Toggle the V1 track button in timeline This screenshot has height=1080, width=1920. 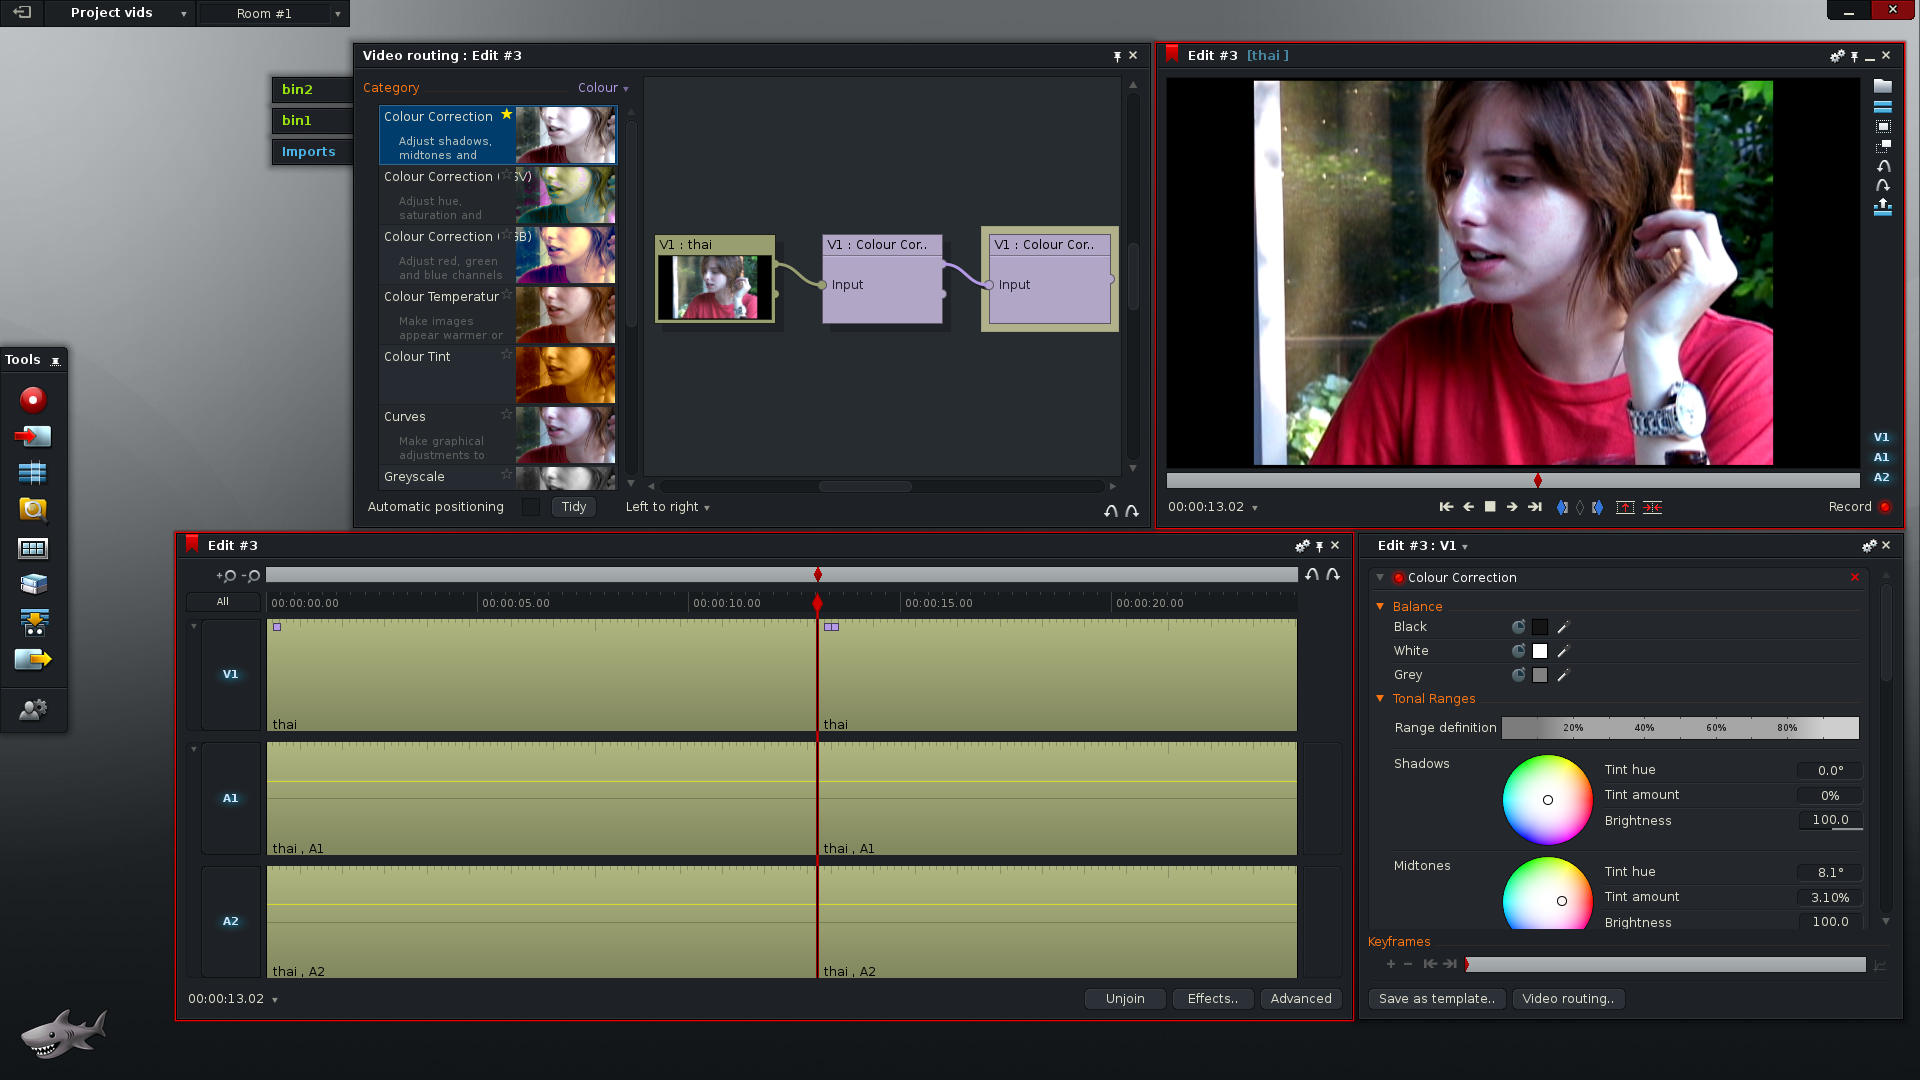point(230,674)
